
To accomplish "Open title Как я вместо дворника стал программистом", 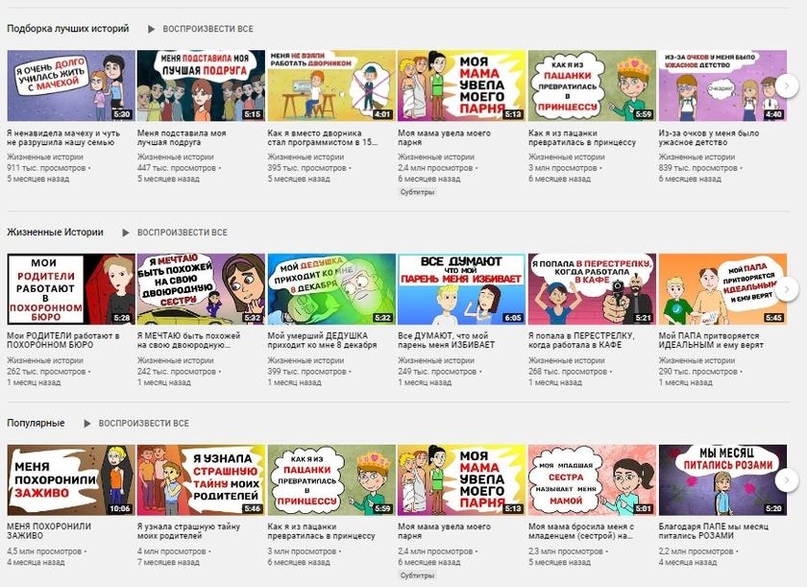I will (x=322, y=138).
